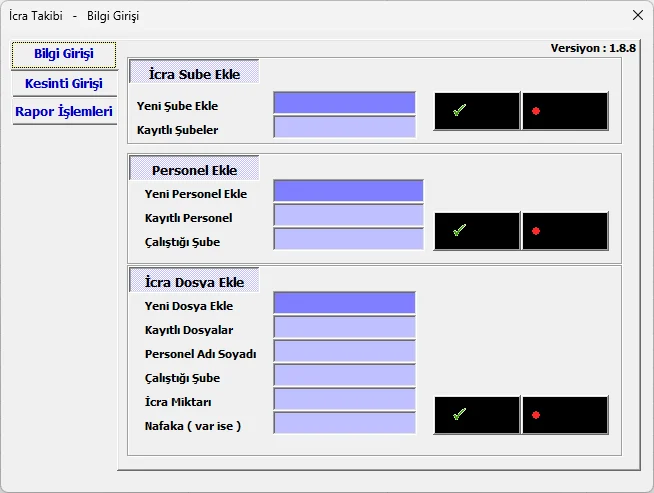The image size is (654, 493).
Task: Click the Yeni Dosya Ekle input field
Action: coord(344,303)
